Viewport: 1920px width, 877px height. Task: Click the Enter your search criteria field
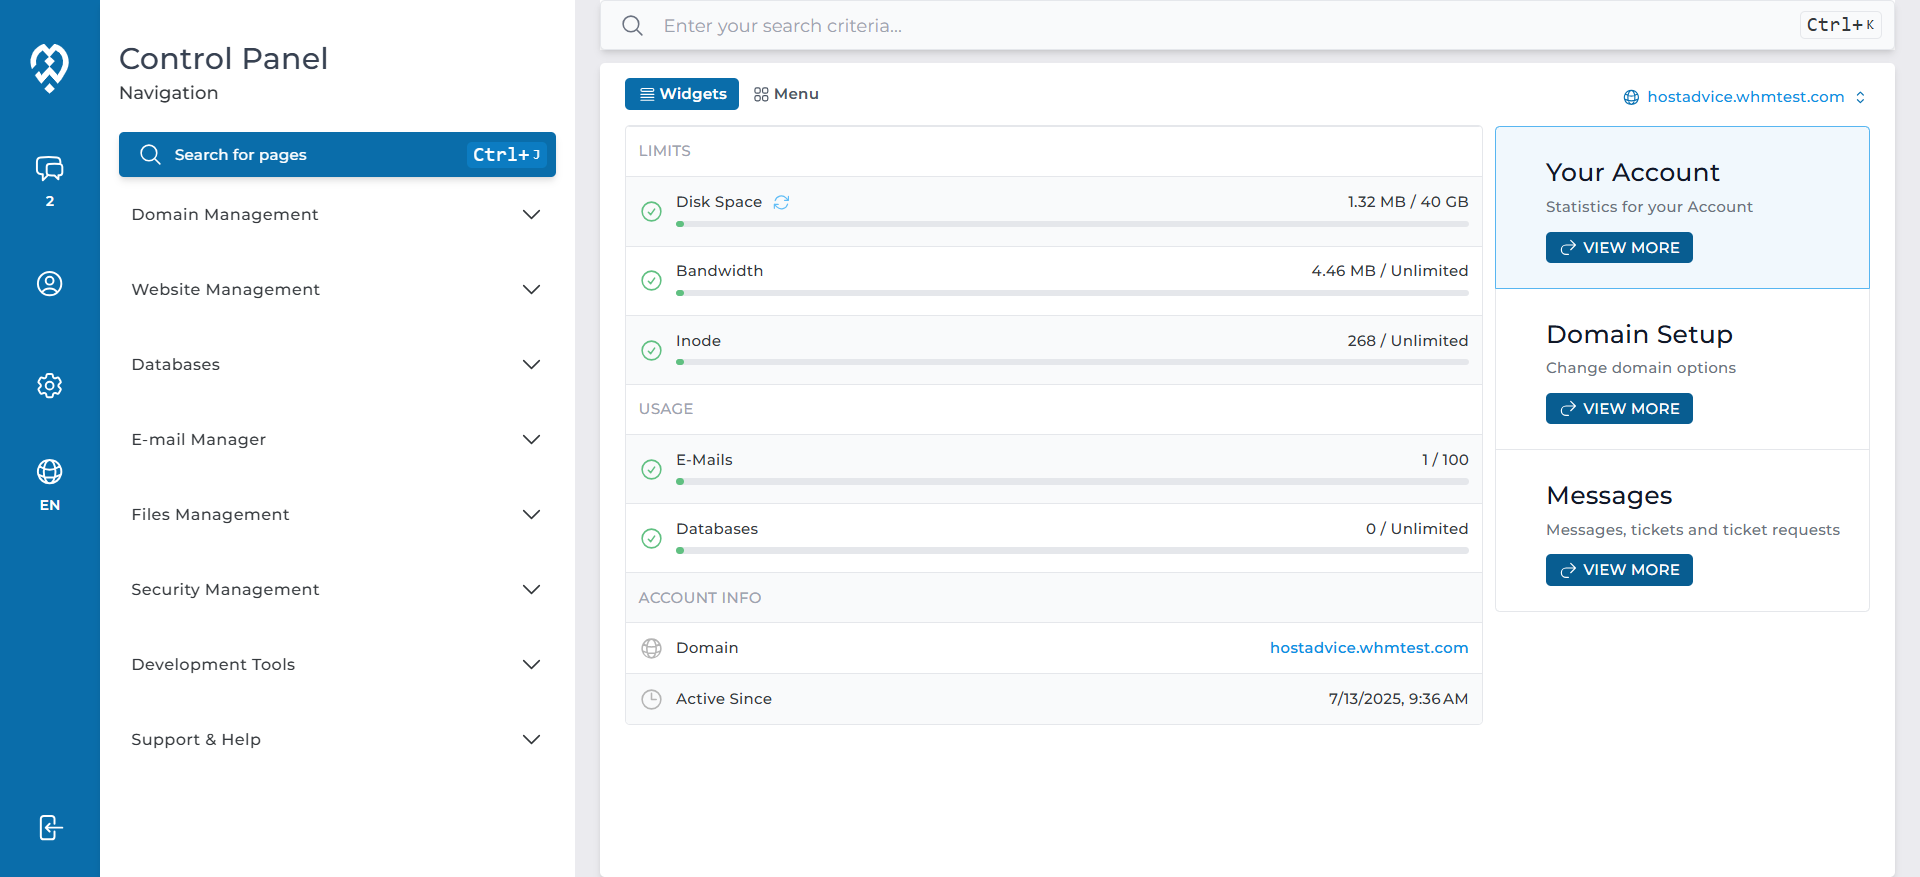(1247, 25)
